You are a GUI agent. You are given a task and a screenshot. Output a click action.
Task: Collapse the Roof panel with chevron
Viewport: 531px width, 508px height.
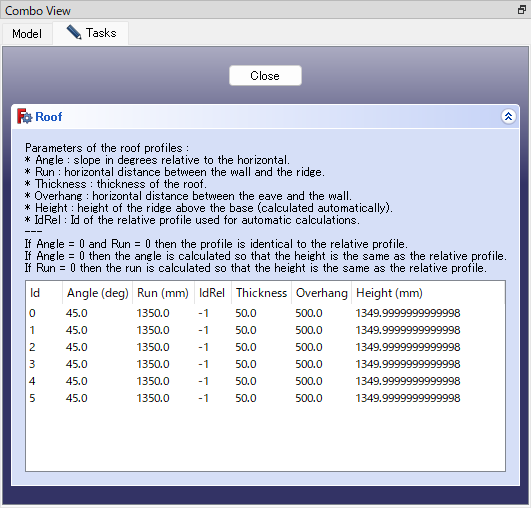[x=508, y=117]
